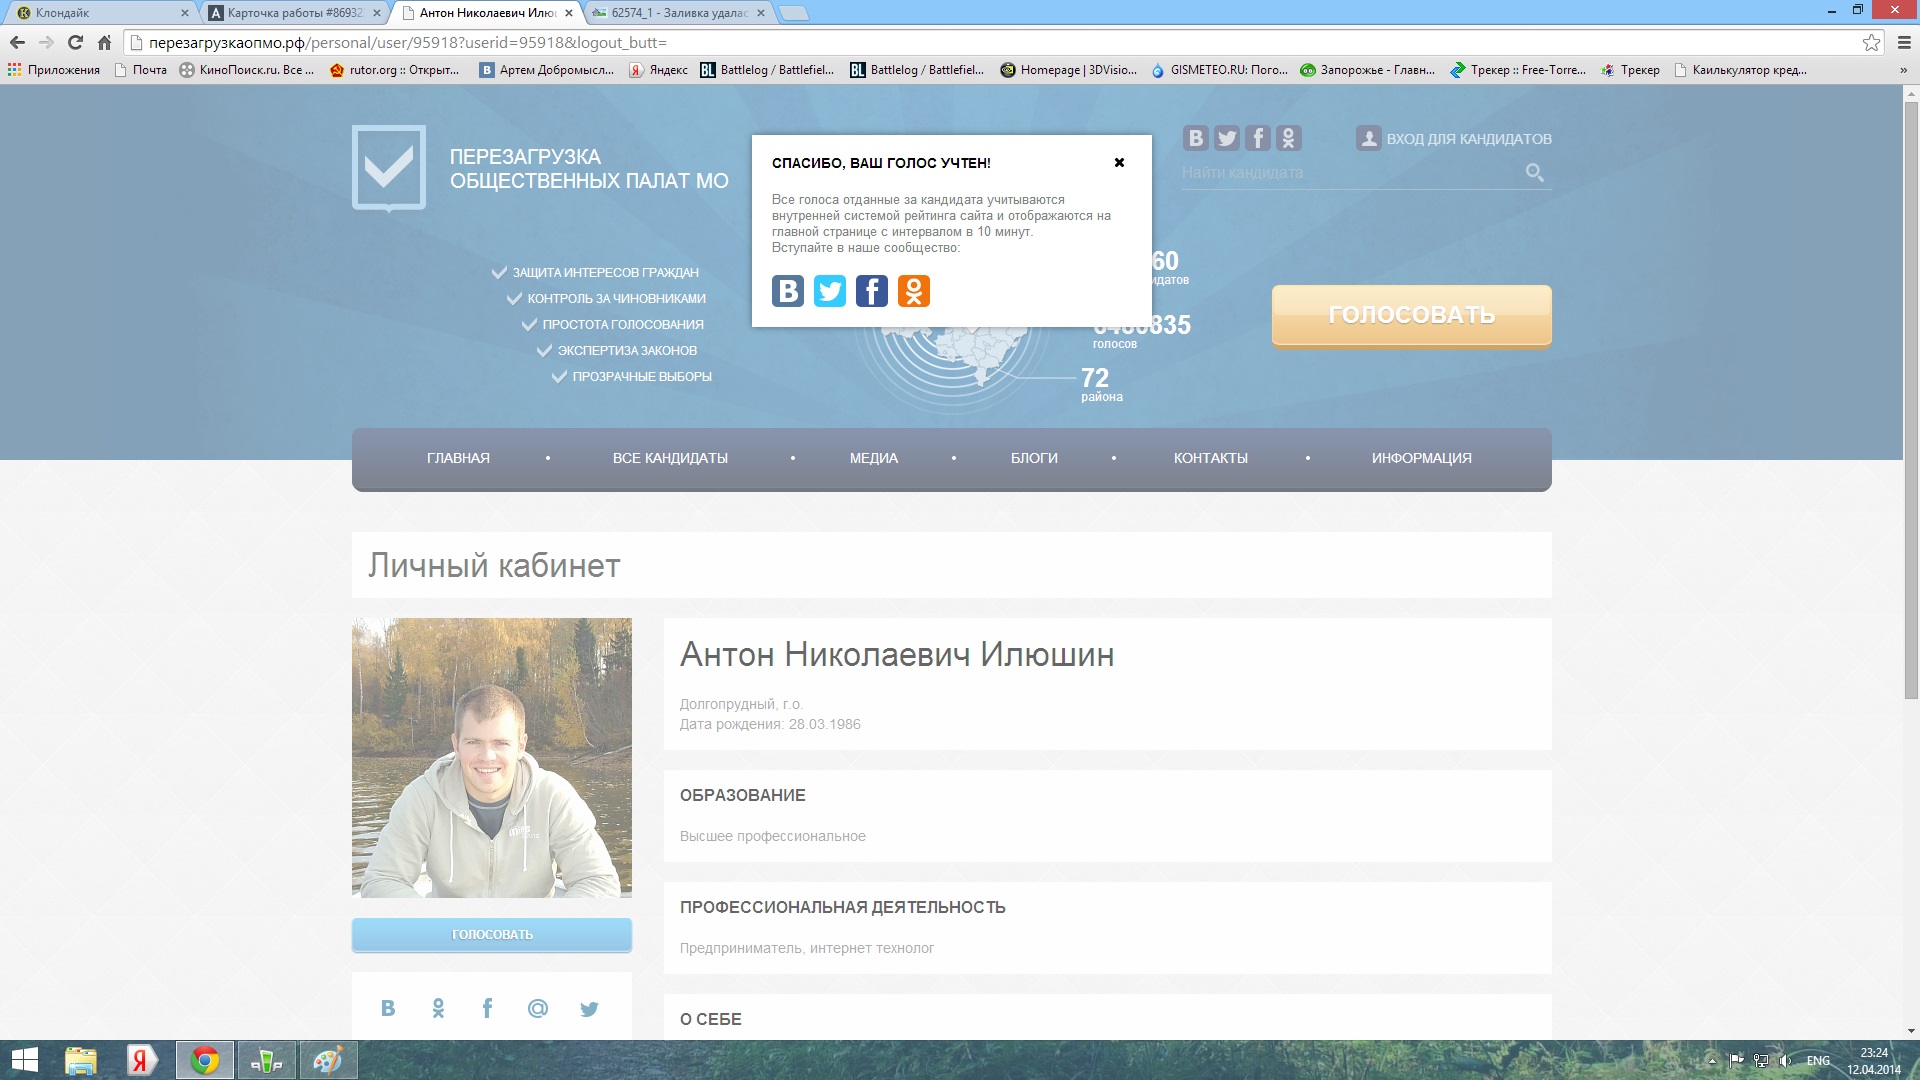
Task: Click the Twitter icon in the popup
Action: (829, 291)
